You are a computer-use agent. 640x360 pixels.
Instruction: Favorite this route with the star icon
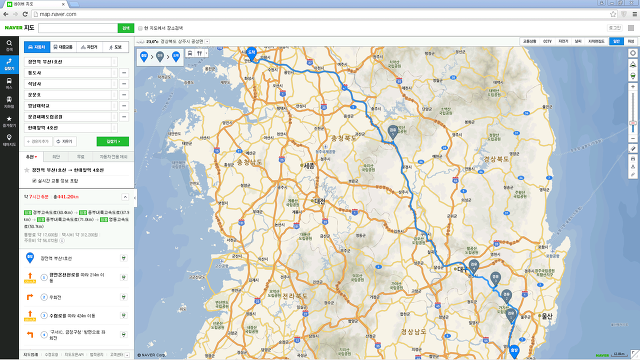(27, 170)
